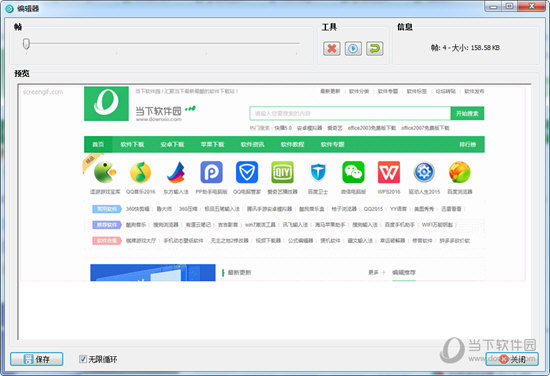Select the 软件下载 tab in preview

(x=132, y=144)
